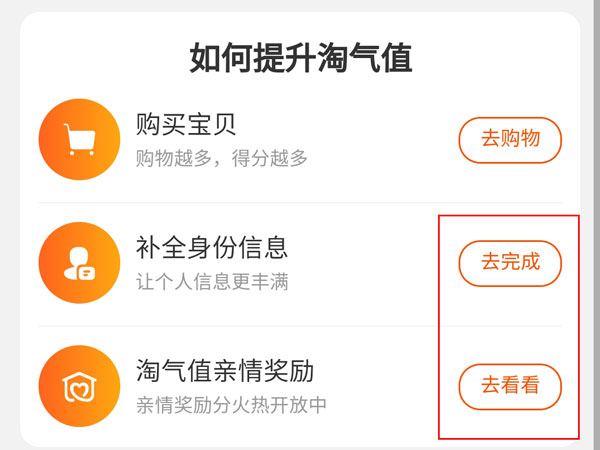Image resolution: width=600 pixels, height=450 pixels.
Task: Click the 如何提升淘气值 heading
Action: coord(301,59)
